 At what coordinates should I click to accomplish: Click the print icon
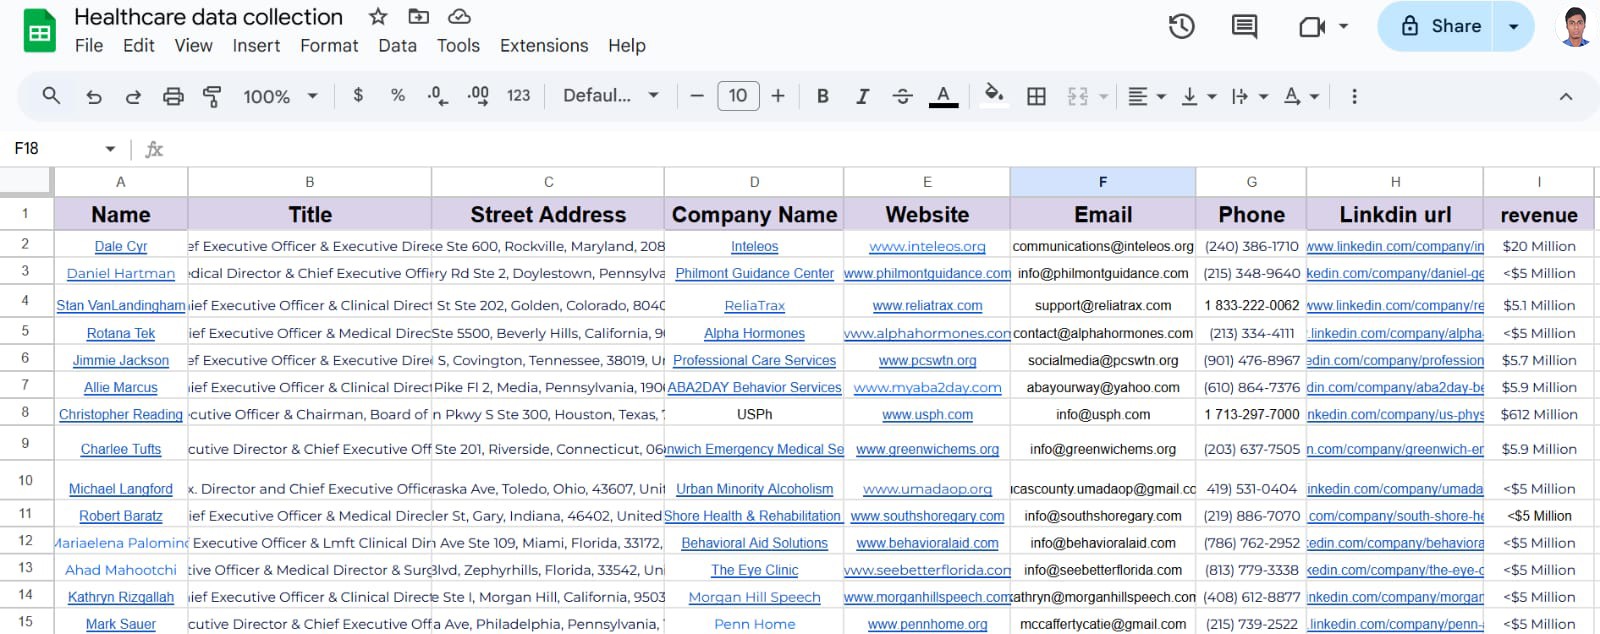173,96
